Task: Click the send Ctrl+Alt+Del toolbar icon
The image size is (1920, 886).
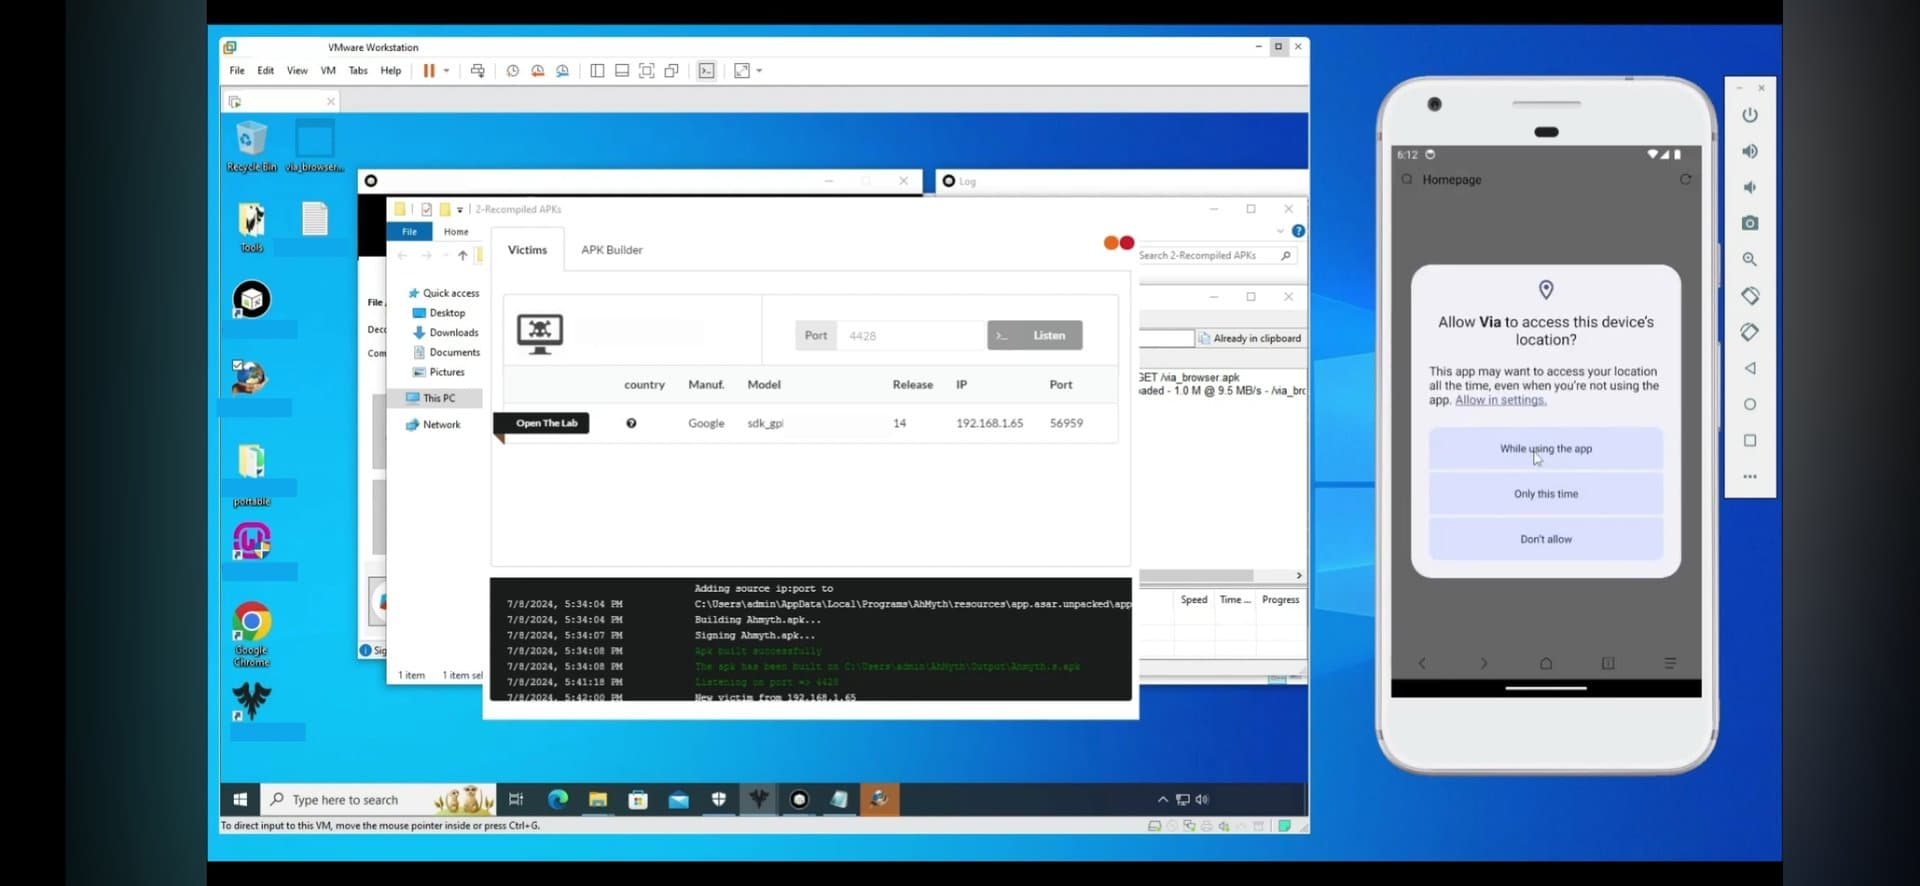Action: (478, 71)
